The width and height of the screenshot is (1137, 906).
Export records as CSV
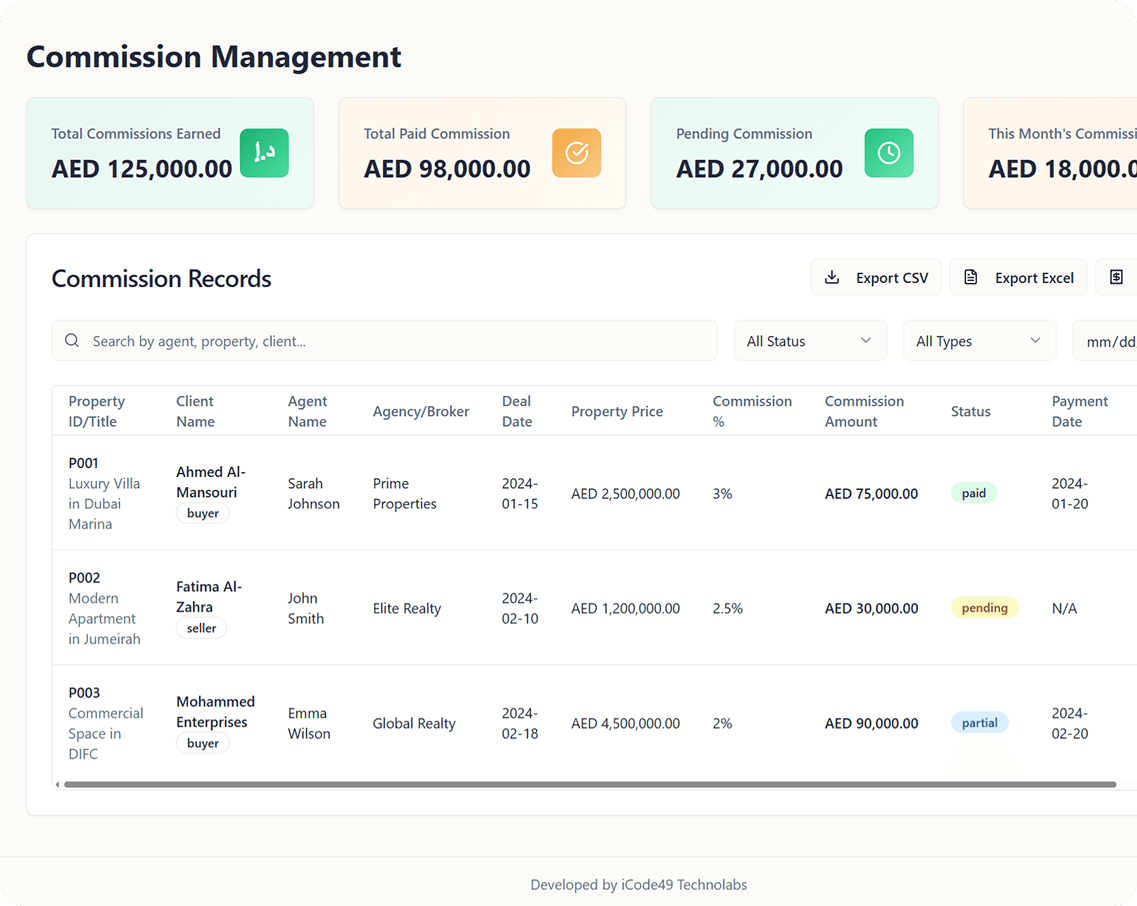coord(876,277)
